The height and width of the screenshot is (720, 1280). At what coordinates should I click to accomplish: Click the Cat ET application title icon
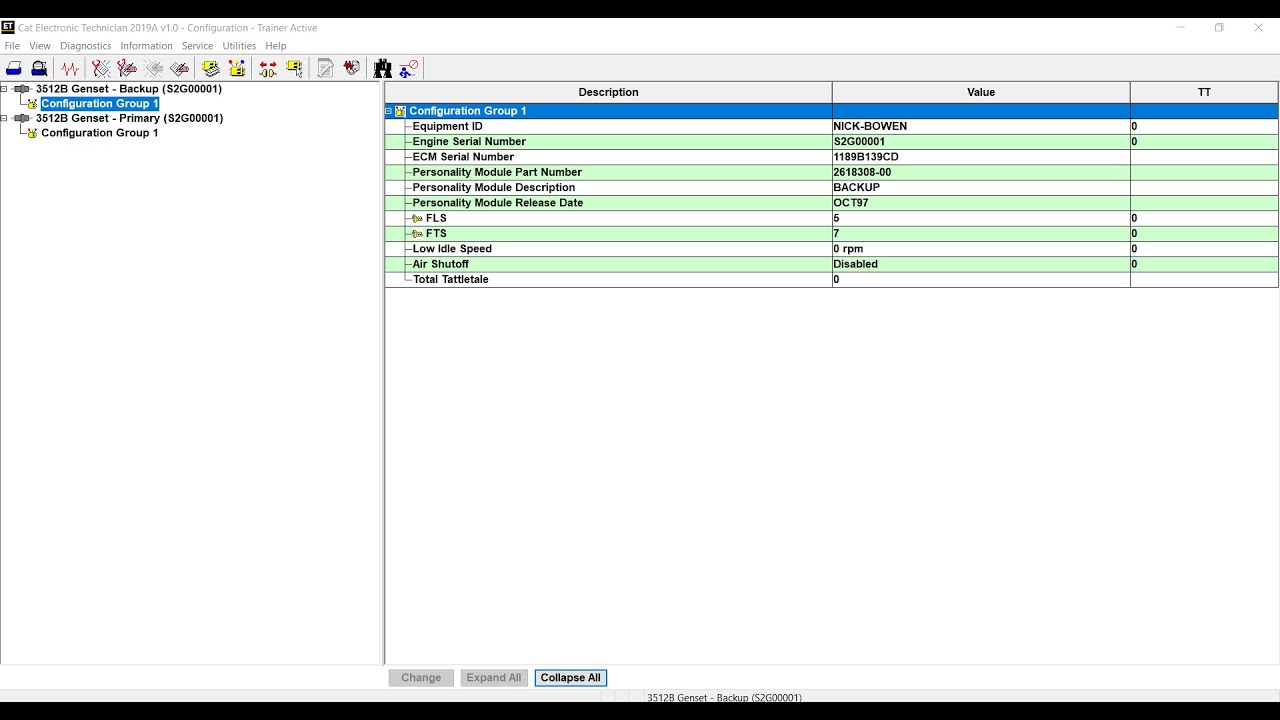click(x=8, y=28)
